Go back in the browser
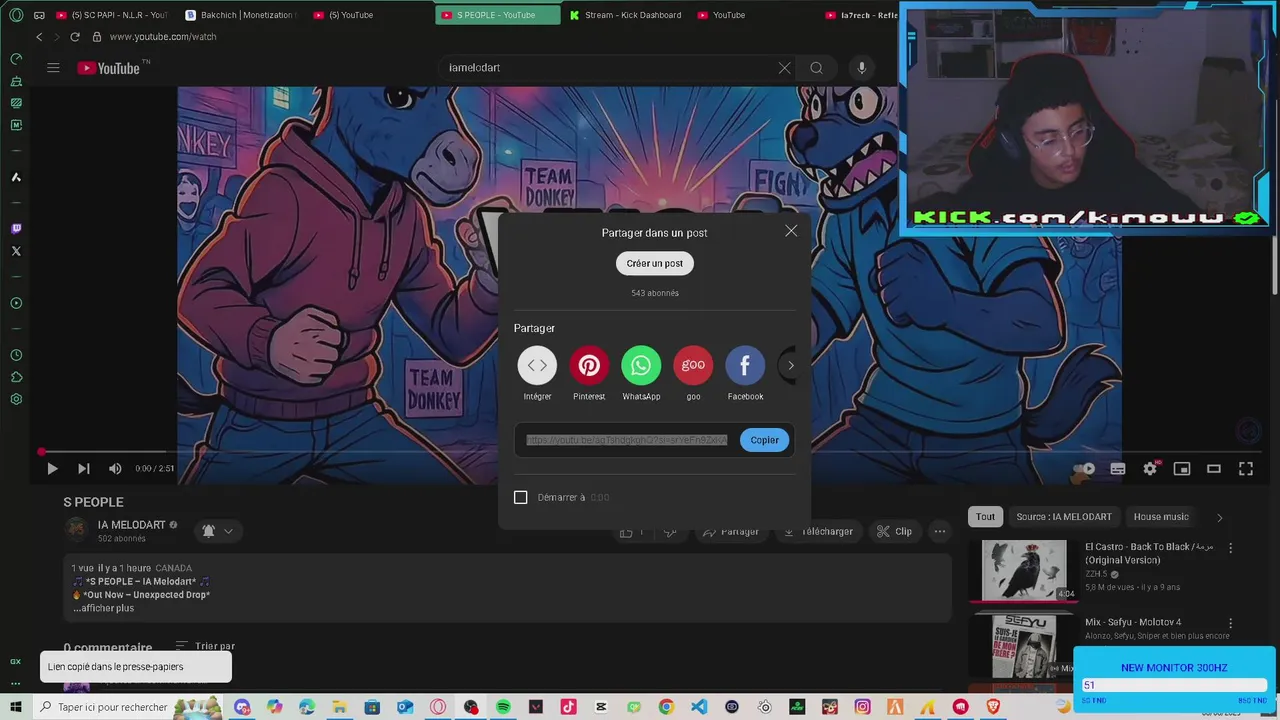Viewport: 1280px width, 720px height. tap(39, 37)
